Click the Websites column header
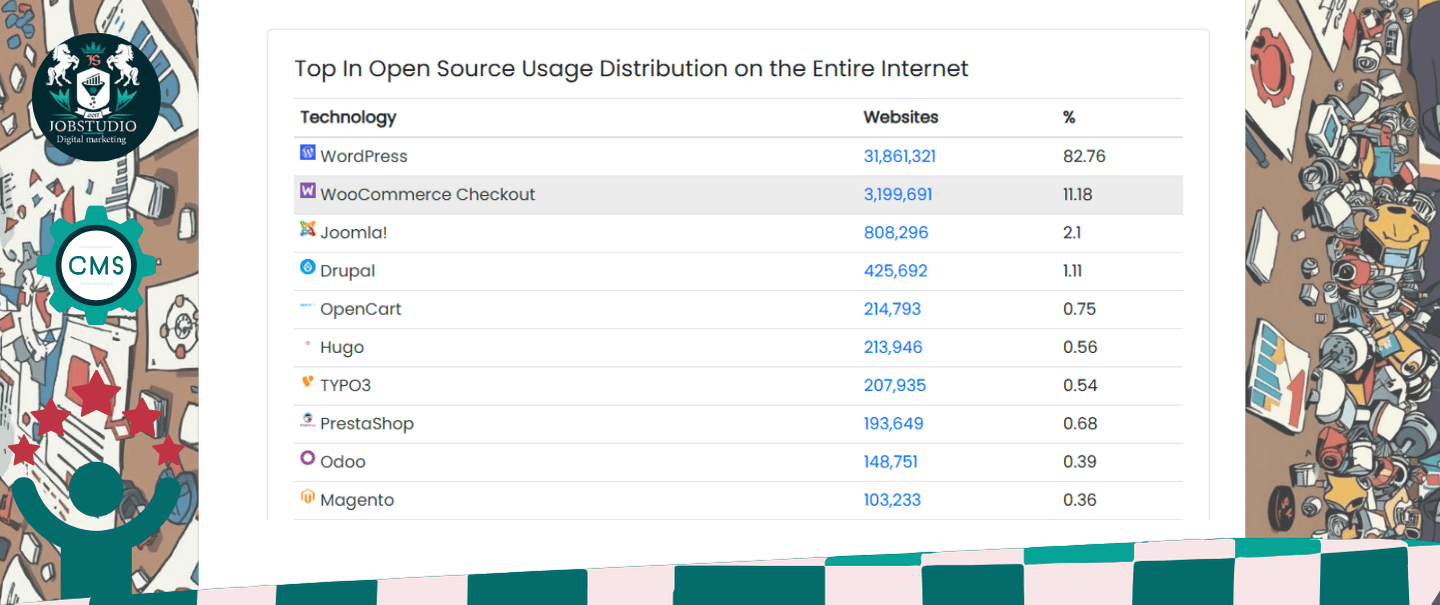 click(901, 117)
